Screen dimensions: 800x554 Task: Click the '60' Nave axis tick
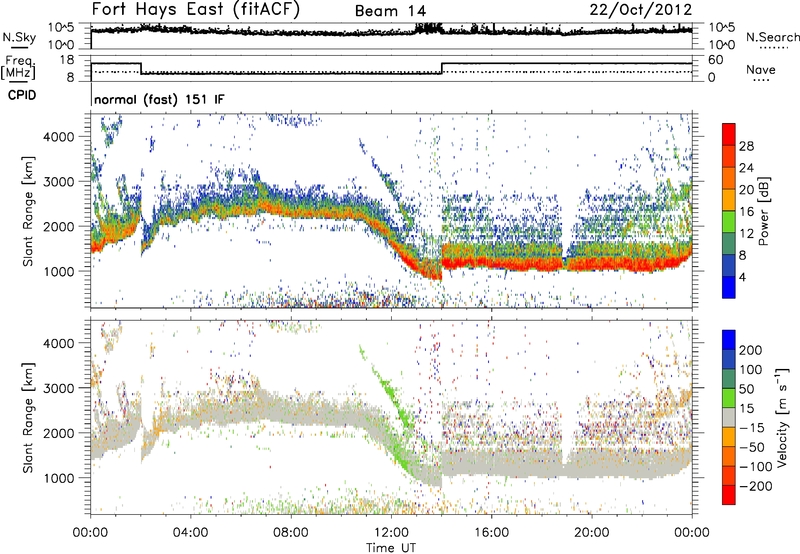[x=715, y=60]
